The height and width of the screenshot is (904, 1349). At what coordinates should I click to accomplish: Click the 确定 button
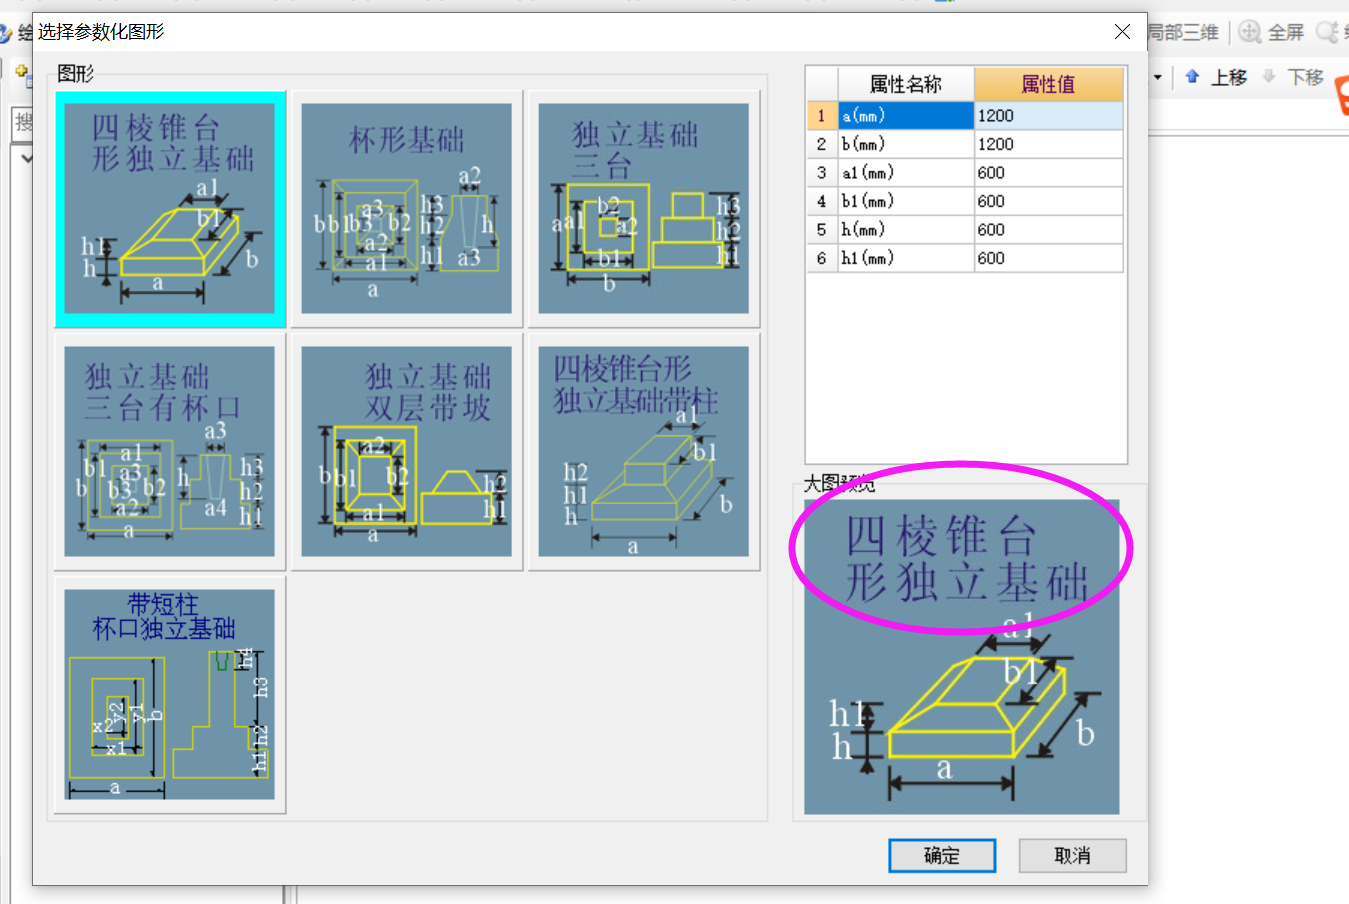click(x=942, y=856)
